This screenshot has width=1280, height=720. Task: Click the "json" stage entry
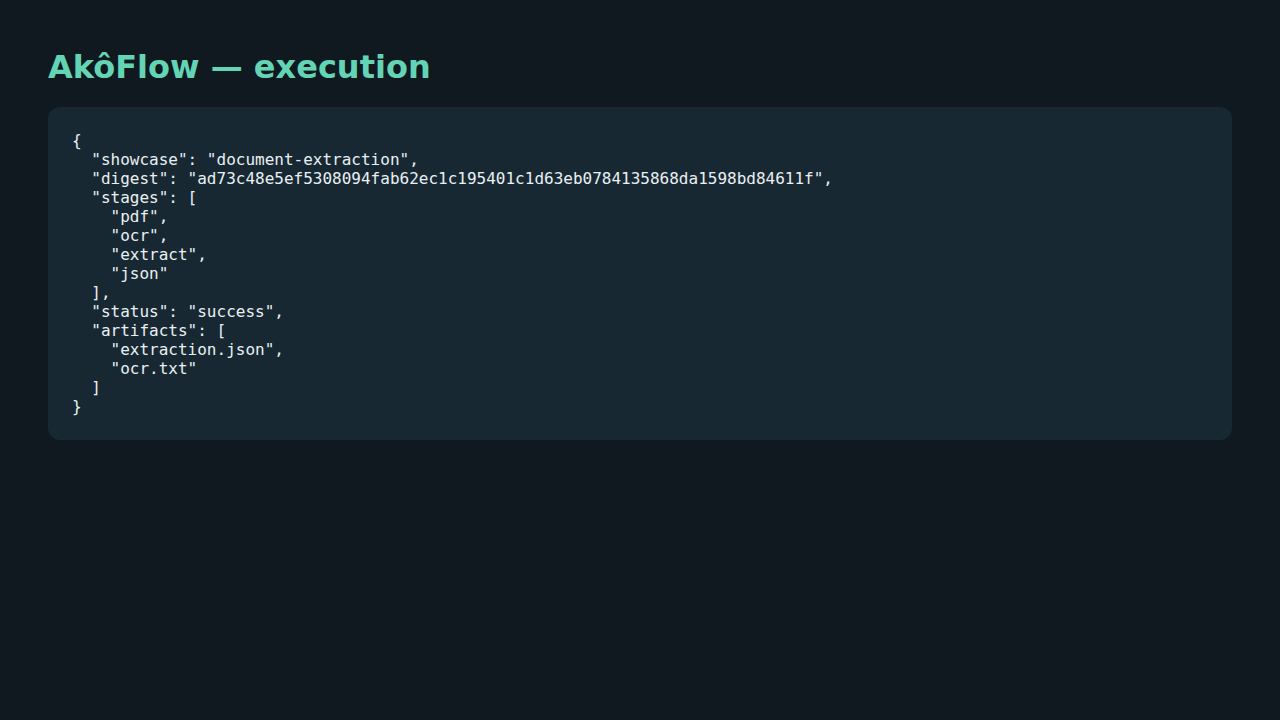click(x=140, y=274)
